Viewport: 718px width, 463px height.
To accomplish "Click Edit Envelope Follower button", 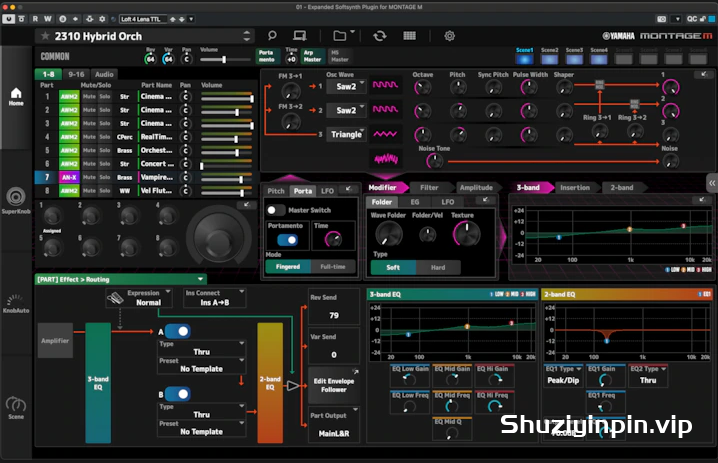I will (334, 385).
